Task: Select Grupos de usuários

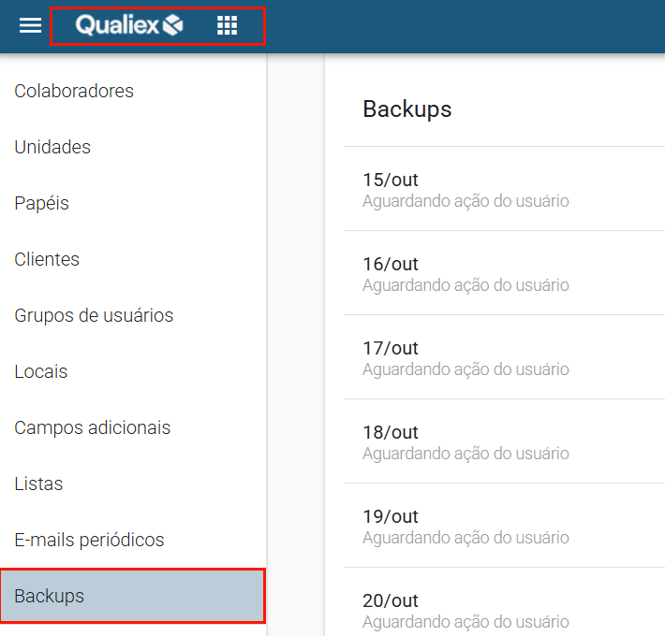Action: pos(94,315)
